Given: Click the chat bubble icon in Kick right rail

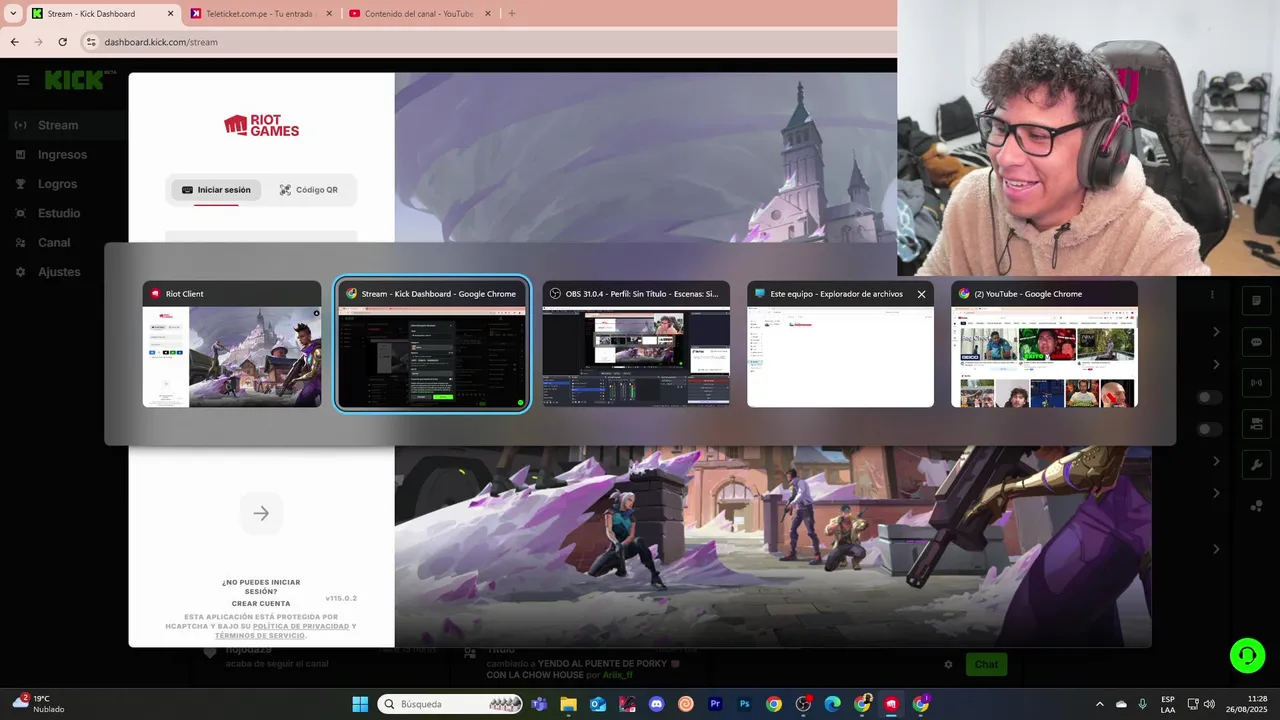Looking at the screenshot, I should pyautogui.click(x=1257, y=342).
